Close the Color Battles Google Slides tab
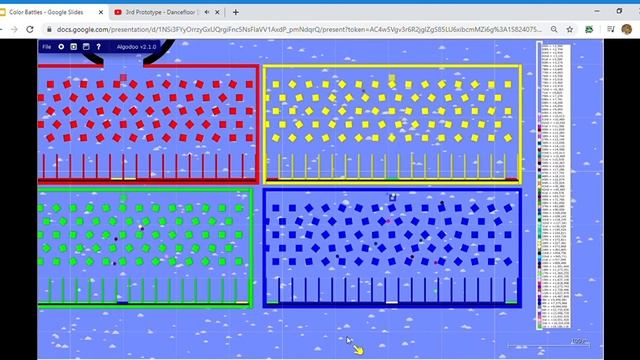Screen dimensions: 640x360 point(101,12)
